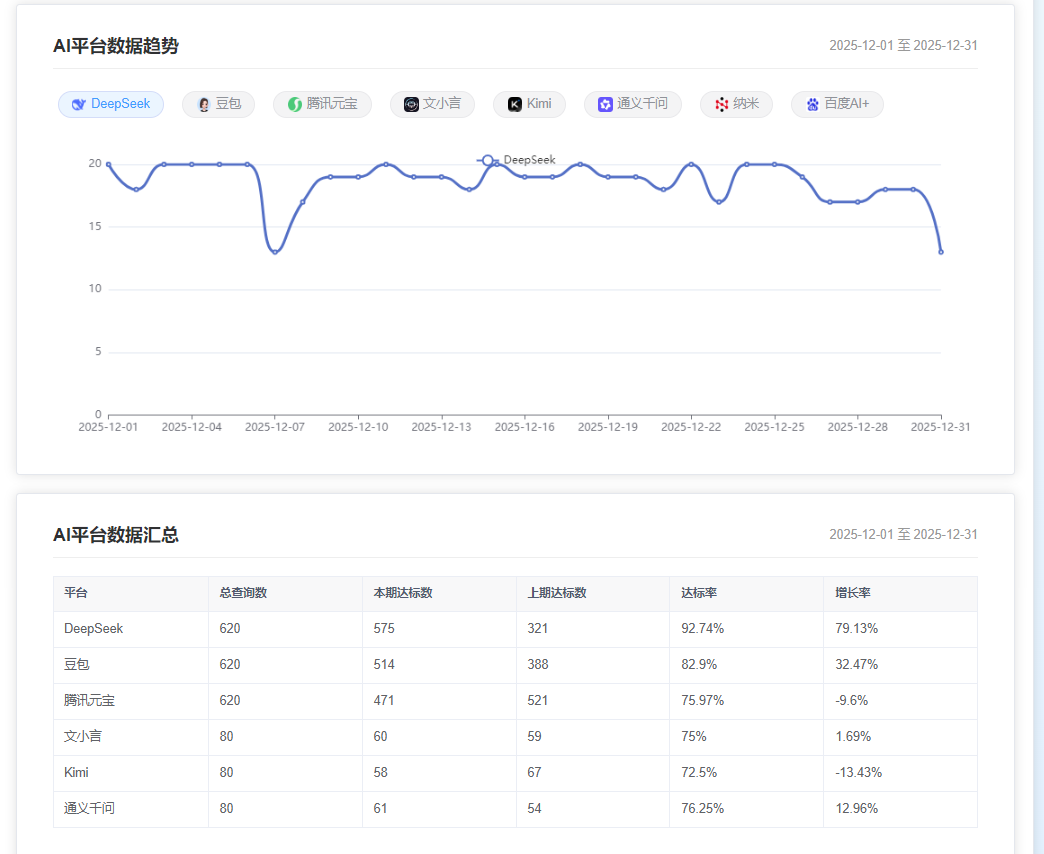Image resolution: width=1044 pixels, height=854 pixels.
Task: Click the Kimi row name in table
Action: [76, 772]
